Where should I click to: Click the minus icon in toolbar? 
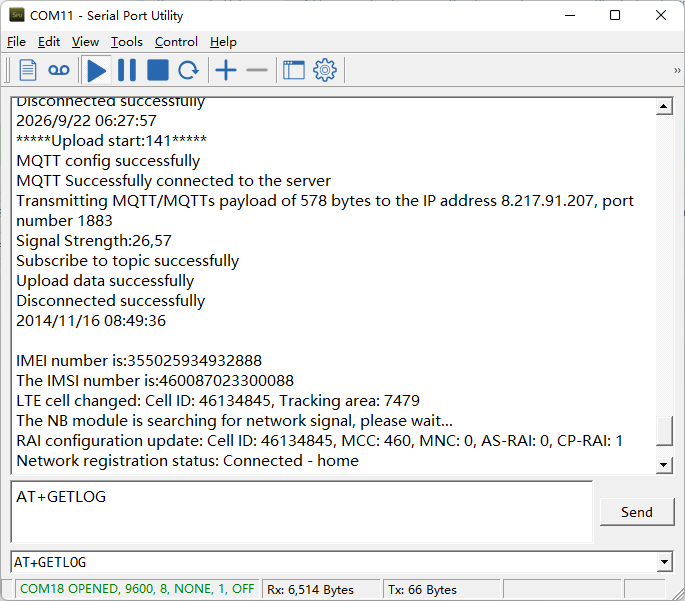click(257, 70)
